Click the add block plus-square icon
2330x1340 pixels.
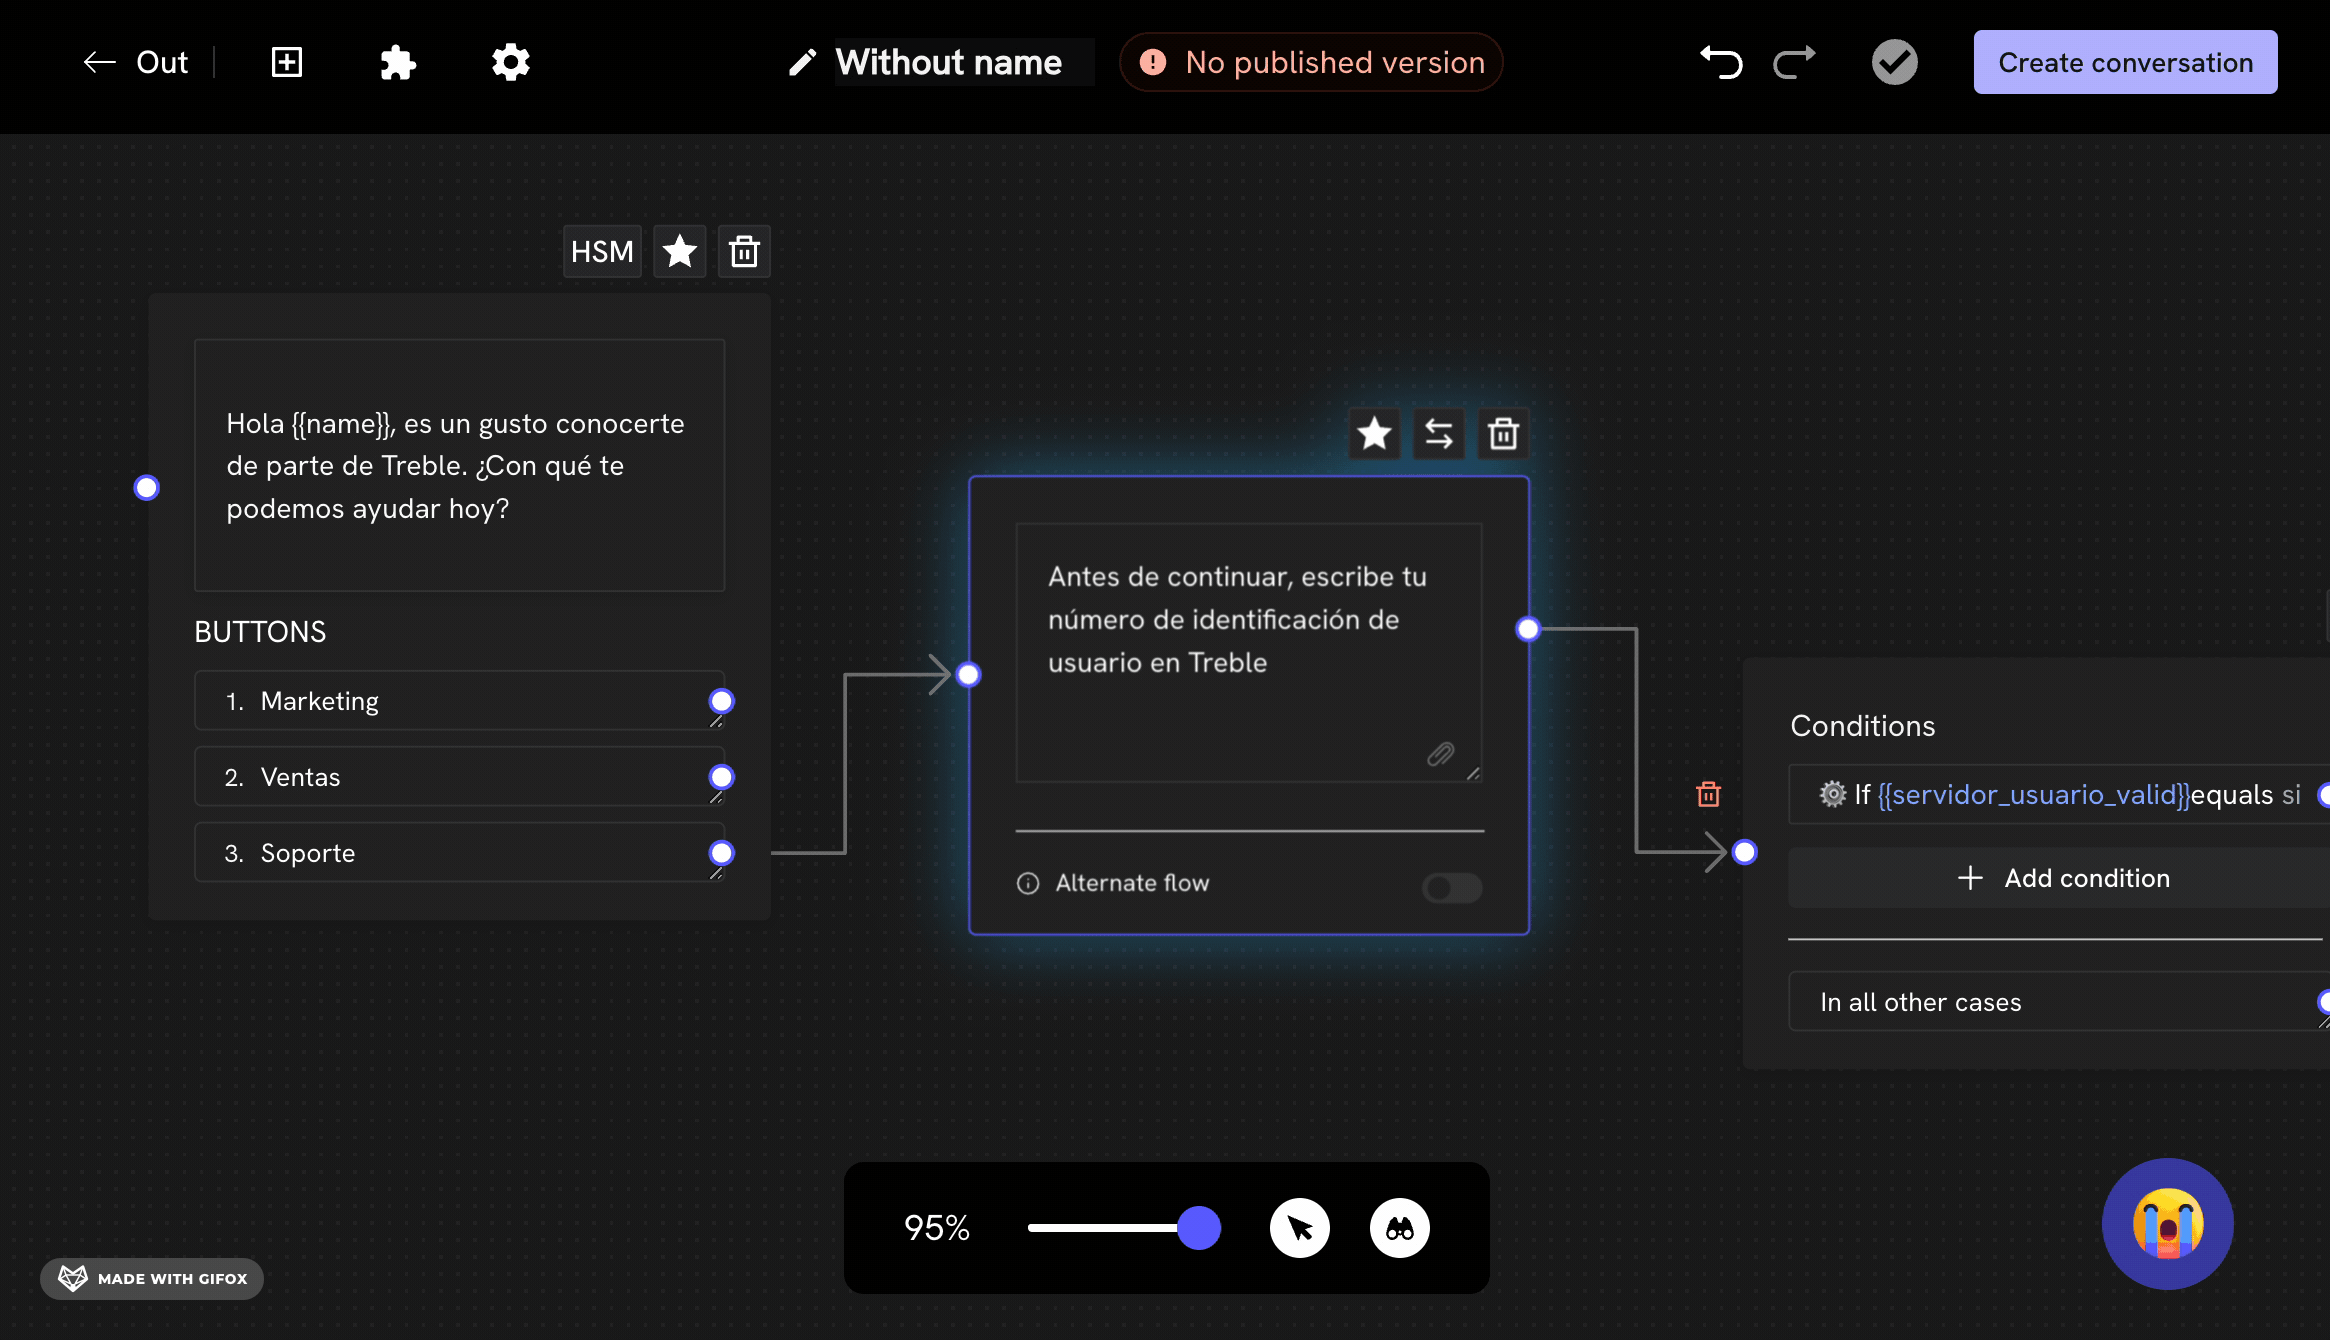tap(287, 62)
